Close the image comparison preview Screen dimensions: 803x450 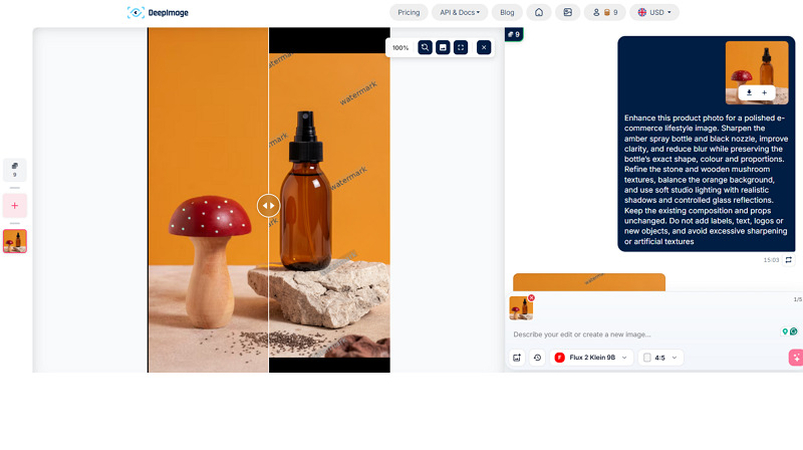pyautogui.click(x=483, y=48)
